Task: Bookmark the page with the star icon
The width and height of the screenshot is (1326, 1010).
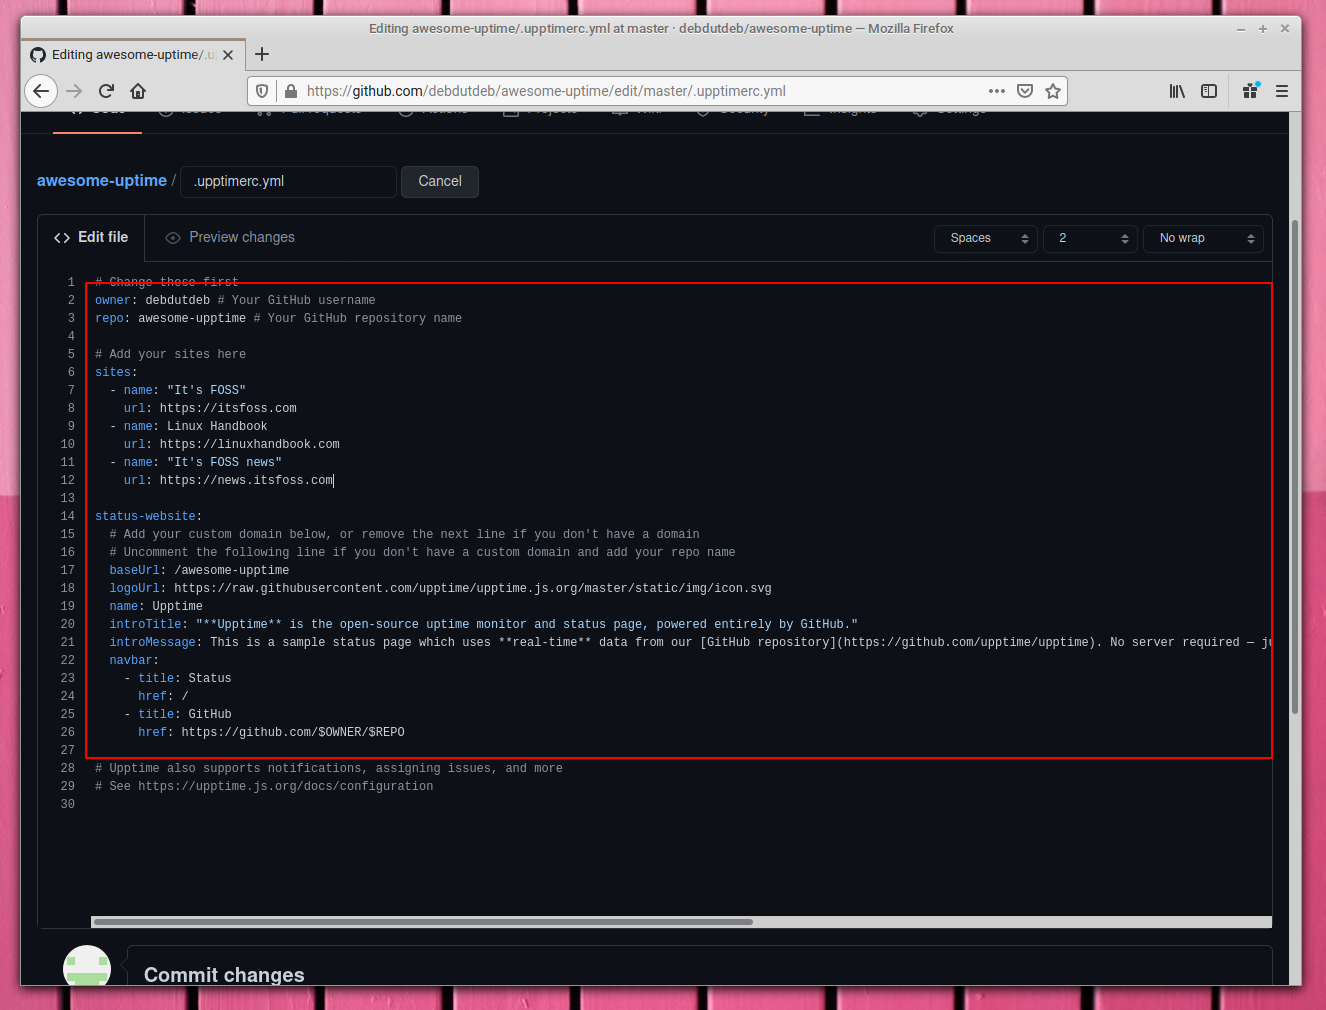Action: point(1052,91)
